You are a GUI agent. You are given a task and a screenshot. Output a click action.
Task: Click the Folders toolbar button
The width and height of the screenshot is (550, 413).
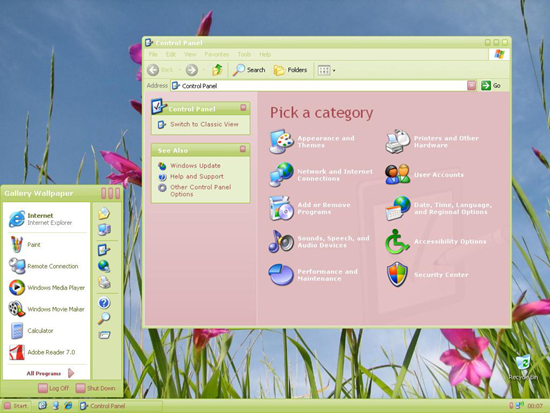290,70
